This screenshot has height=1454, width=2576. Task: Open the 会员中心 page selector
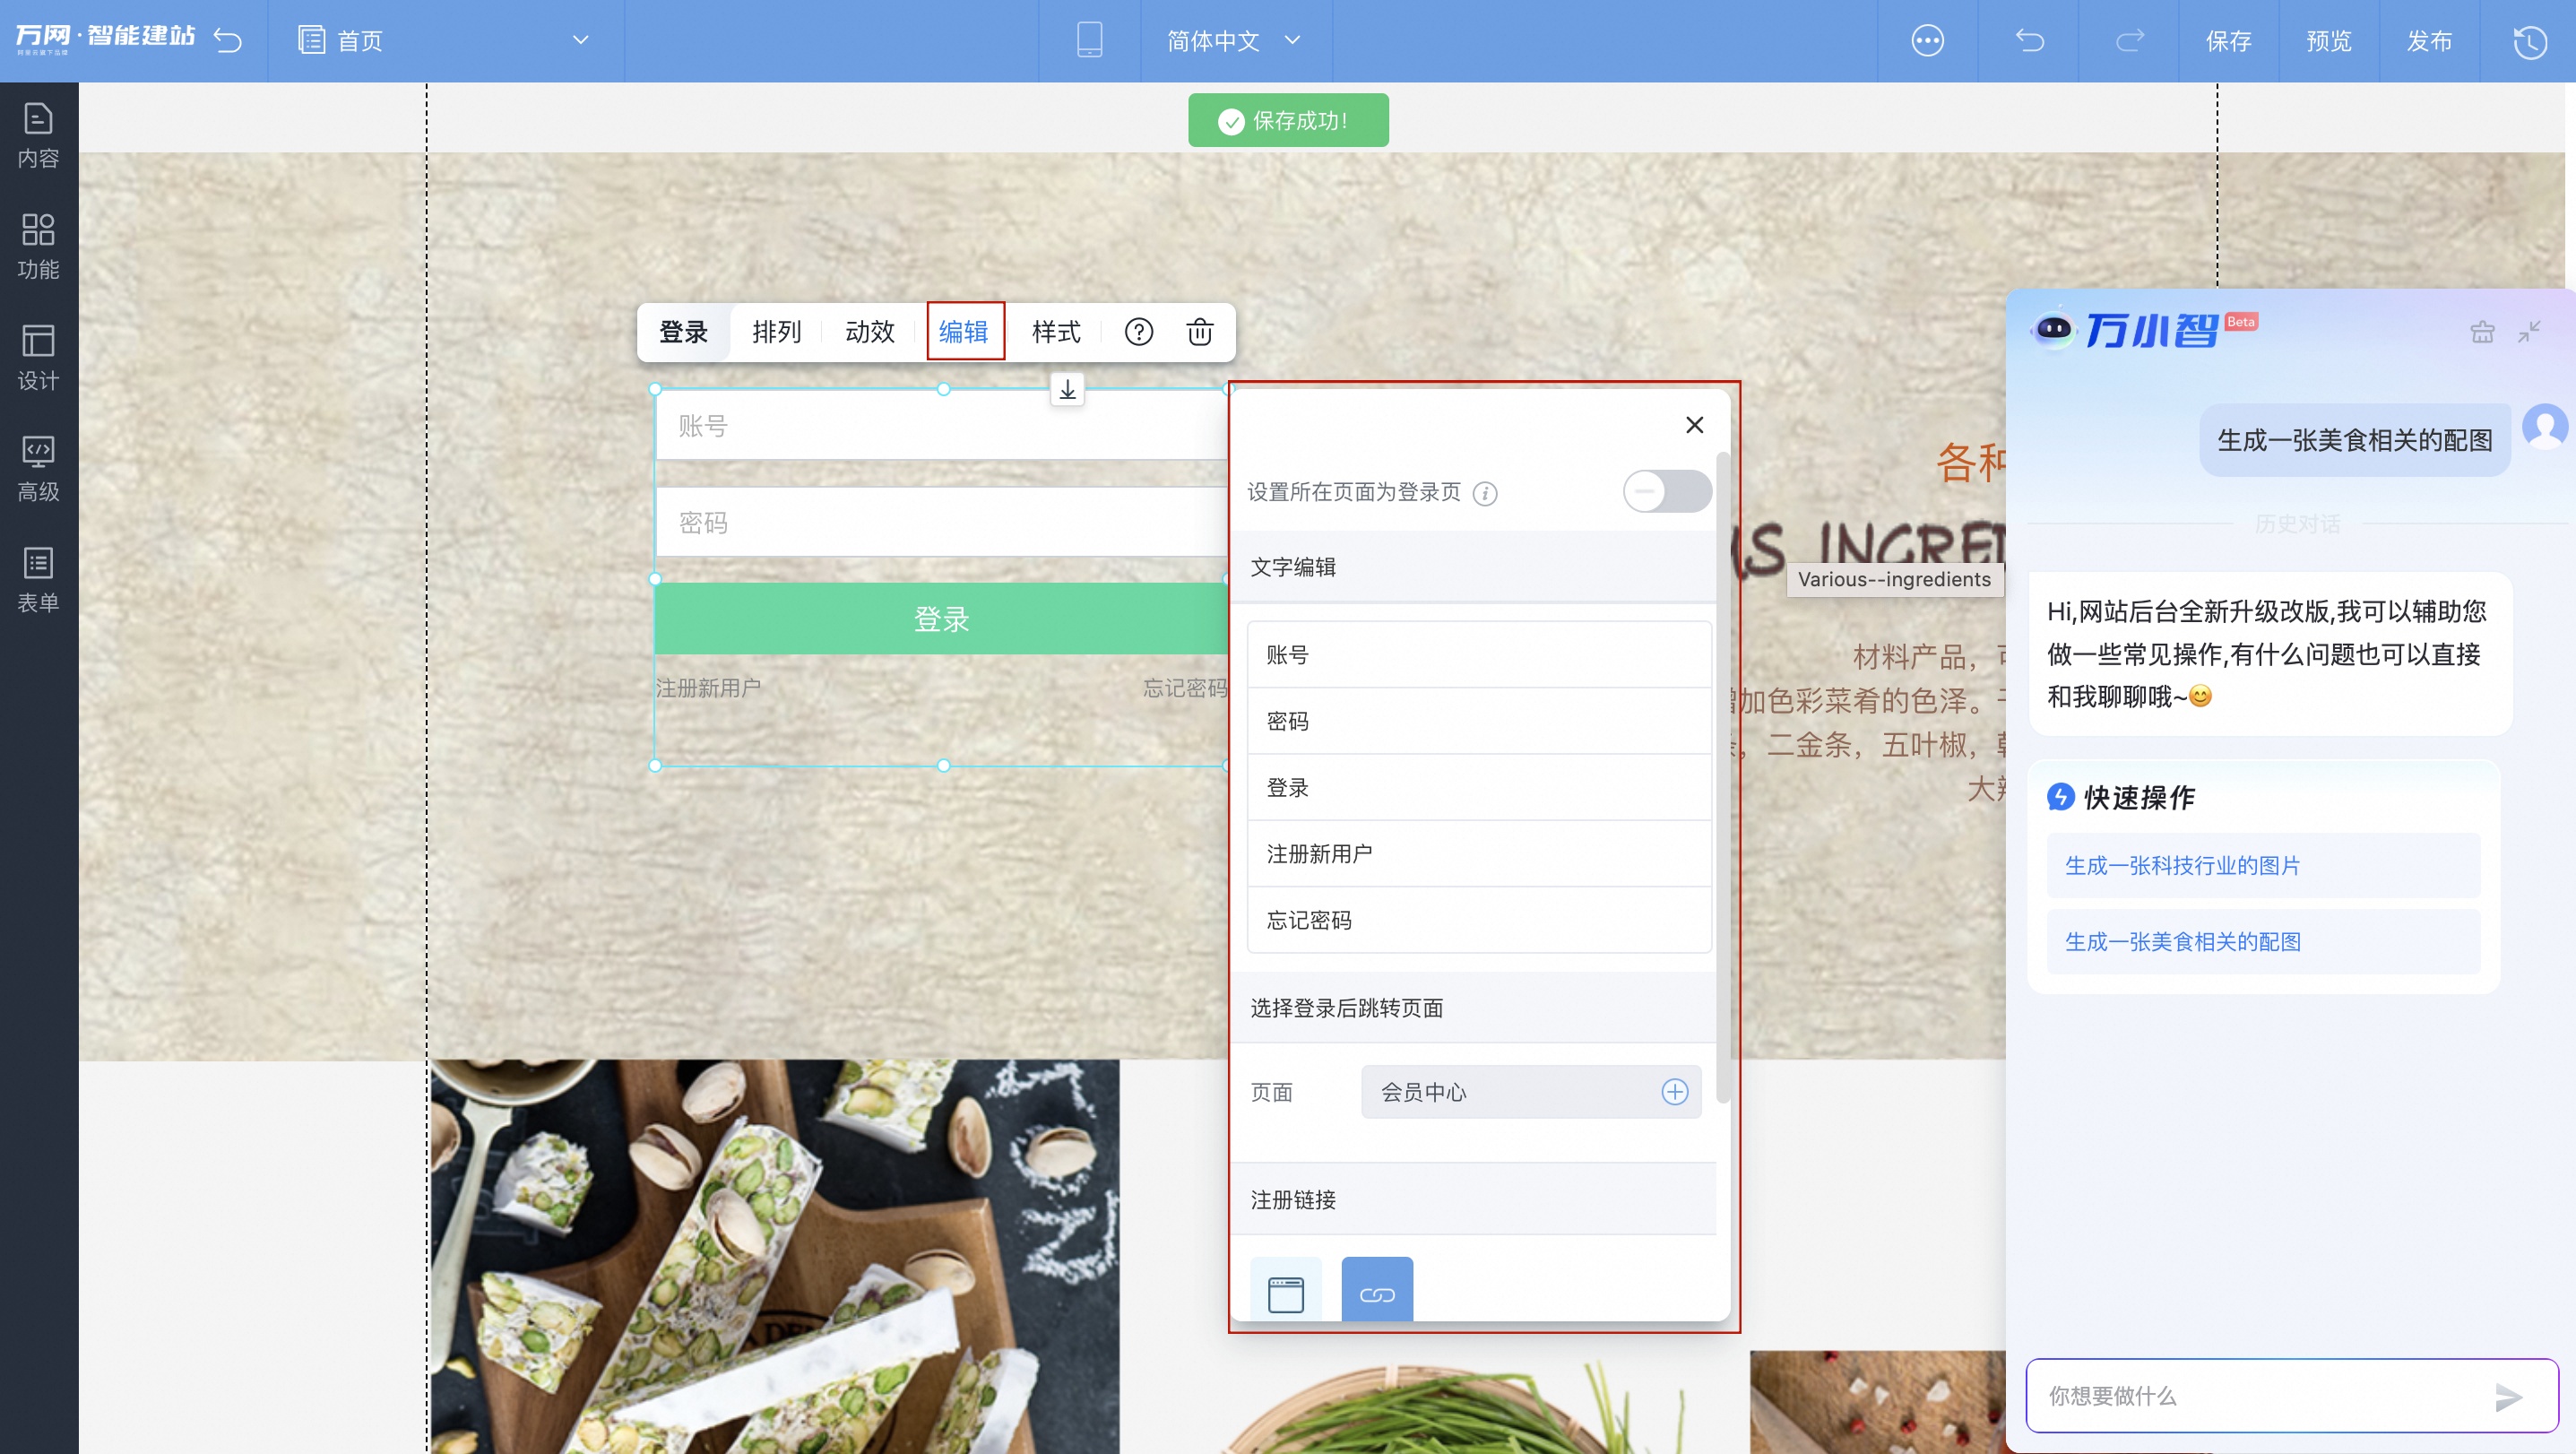pos(1530,1092)
